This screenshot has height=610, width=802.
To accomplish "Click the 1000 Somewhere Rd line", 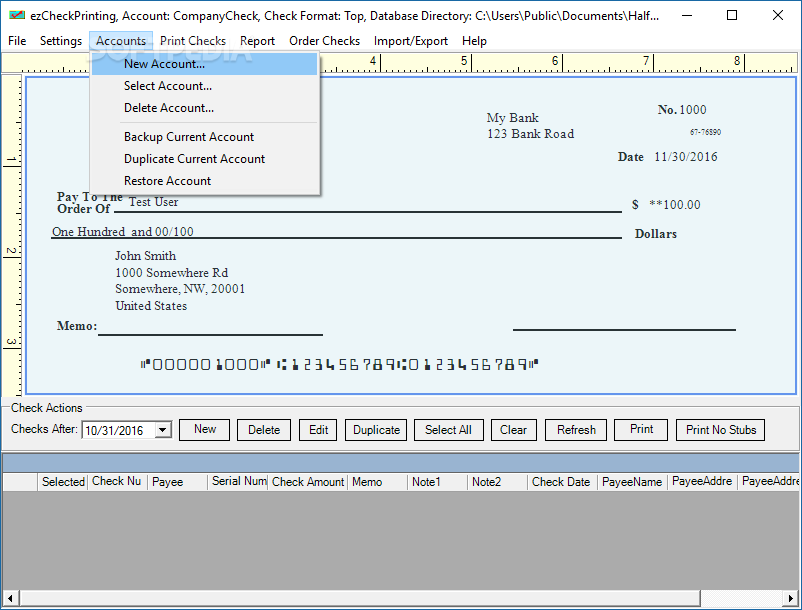I will click(x=171, y=273).
